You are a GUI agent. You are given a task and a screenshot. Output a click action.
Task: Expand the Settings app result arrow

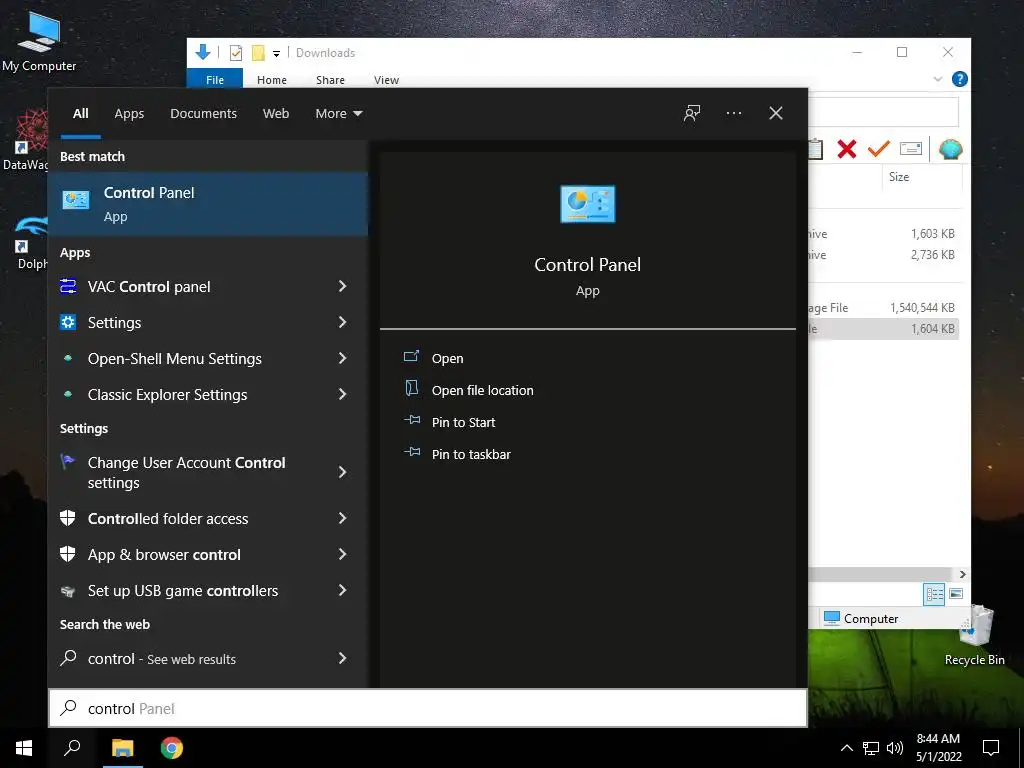coord(342,322)
